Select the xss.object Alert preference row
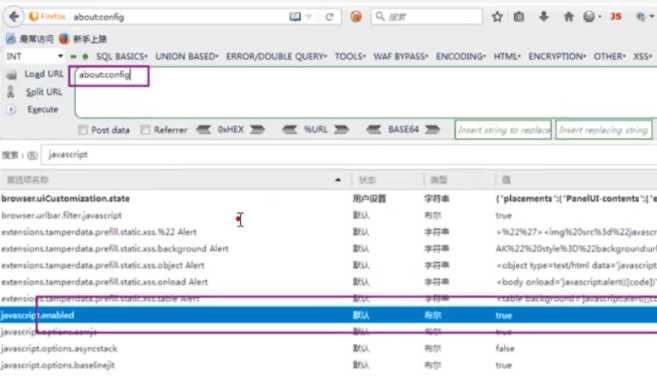 click(328, 265)
